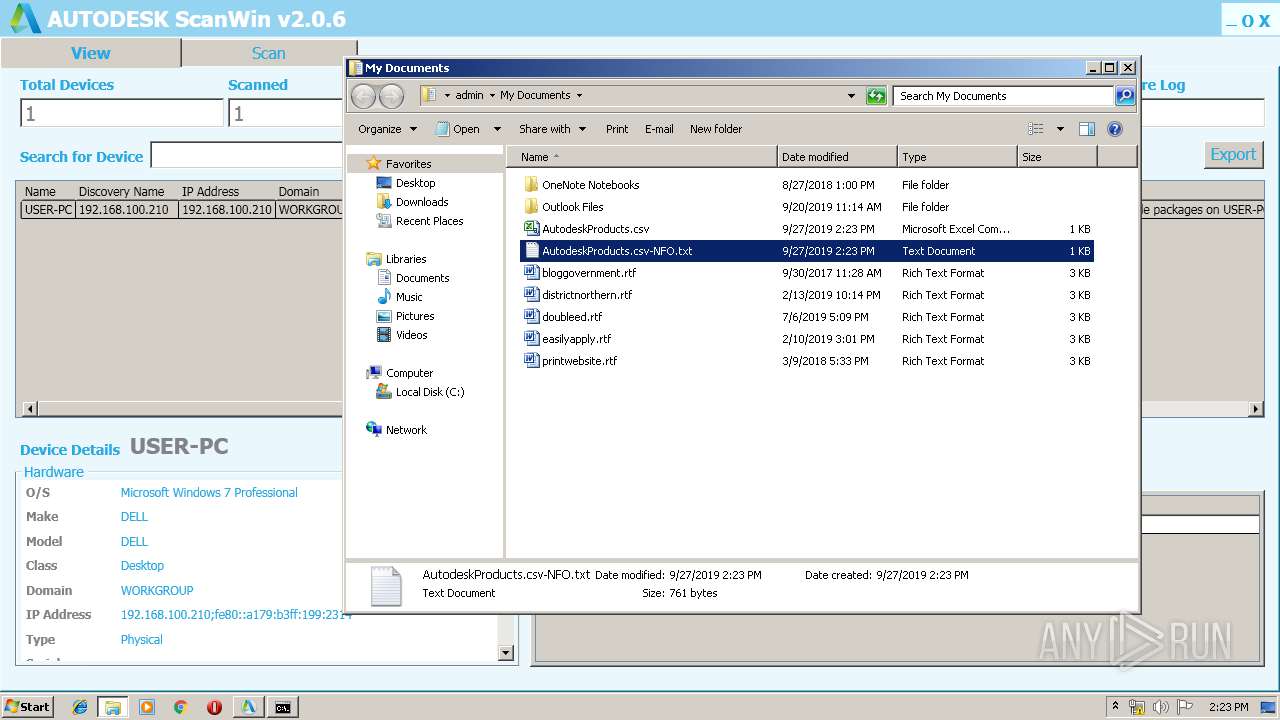The height and width of the screenshot is (720, 1280).
Task: Sort by Type column header
Action: 957,157
